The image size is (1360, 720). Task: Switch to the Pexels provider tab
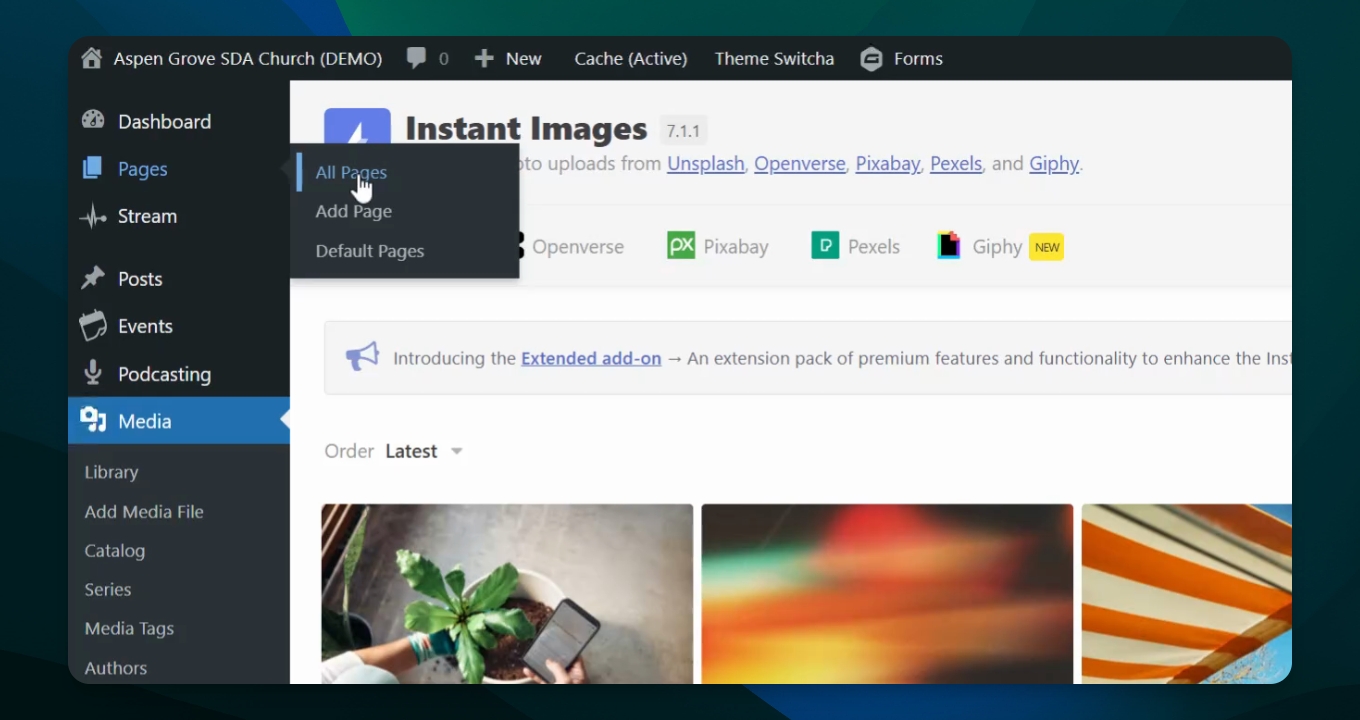856,246
